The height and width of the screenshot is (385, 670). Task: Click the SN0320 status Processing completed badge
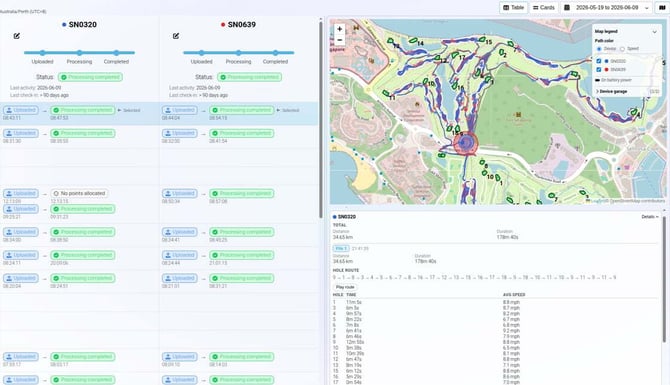pyautogui.click(x=90, y=77)
